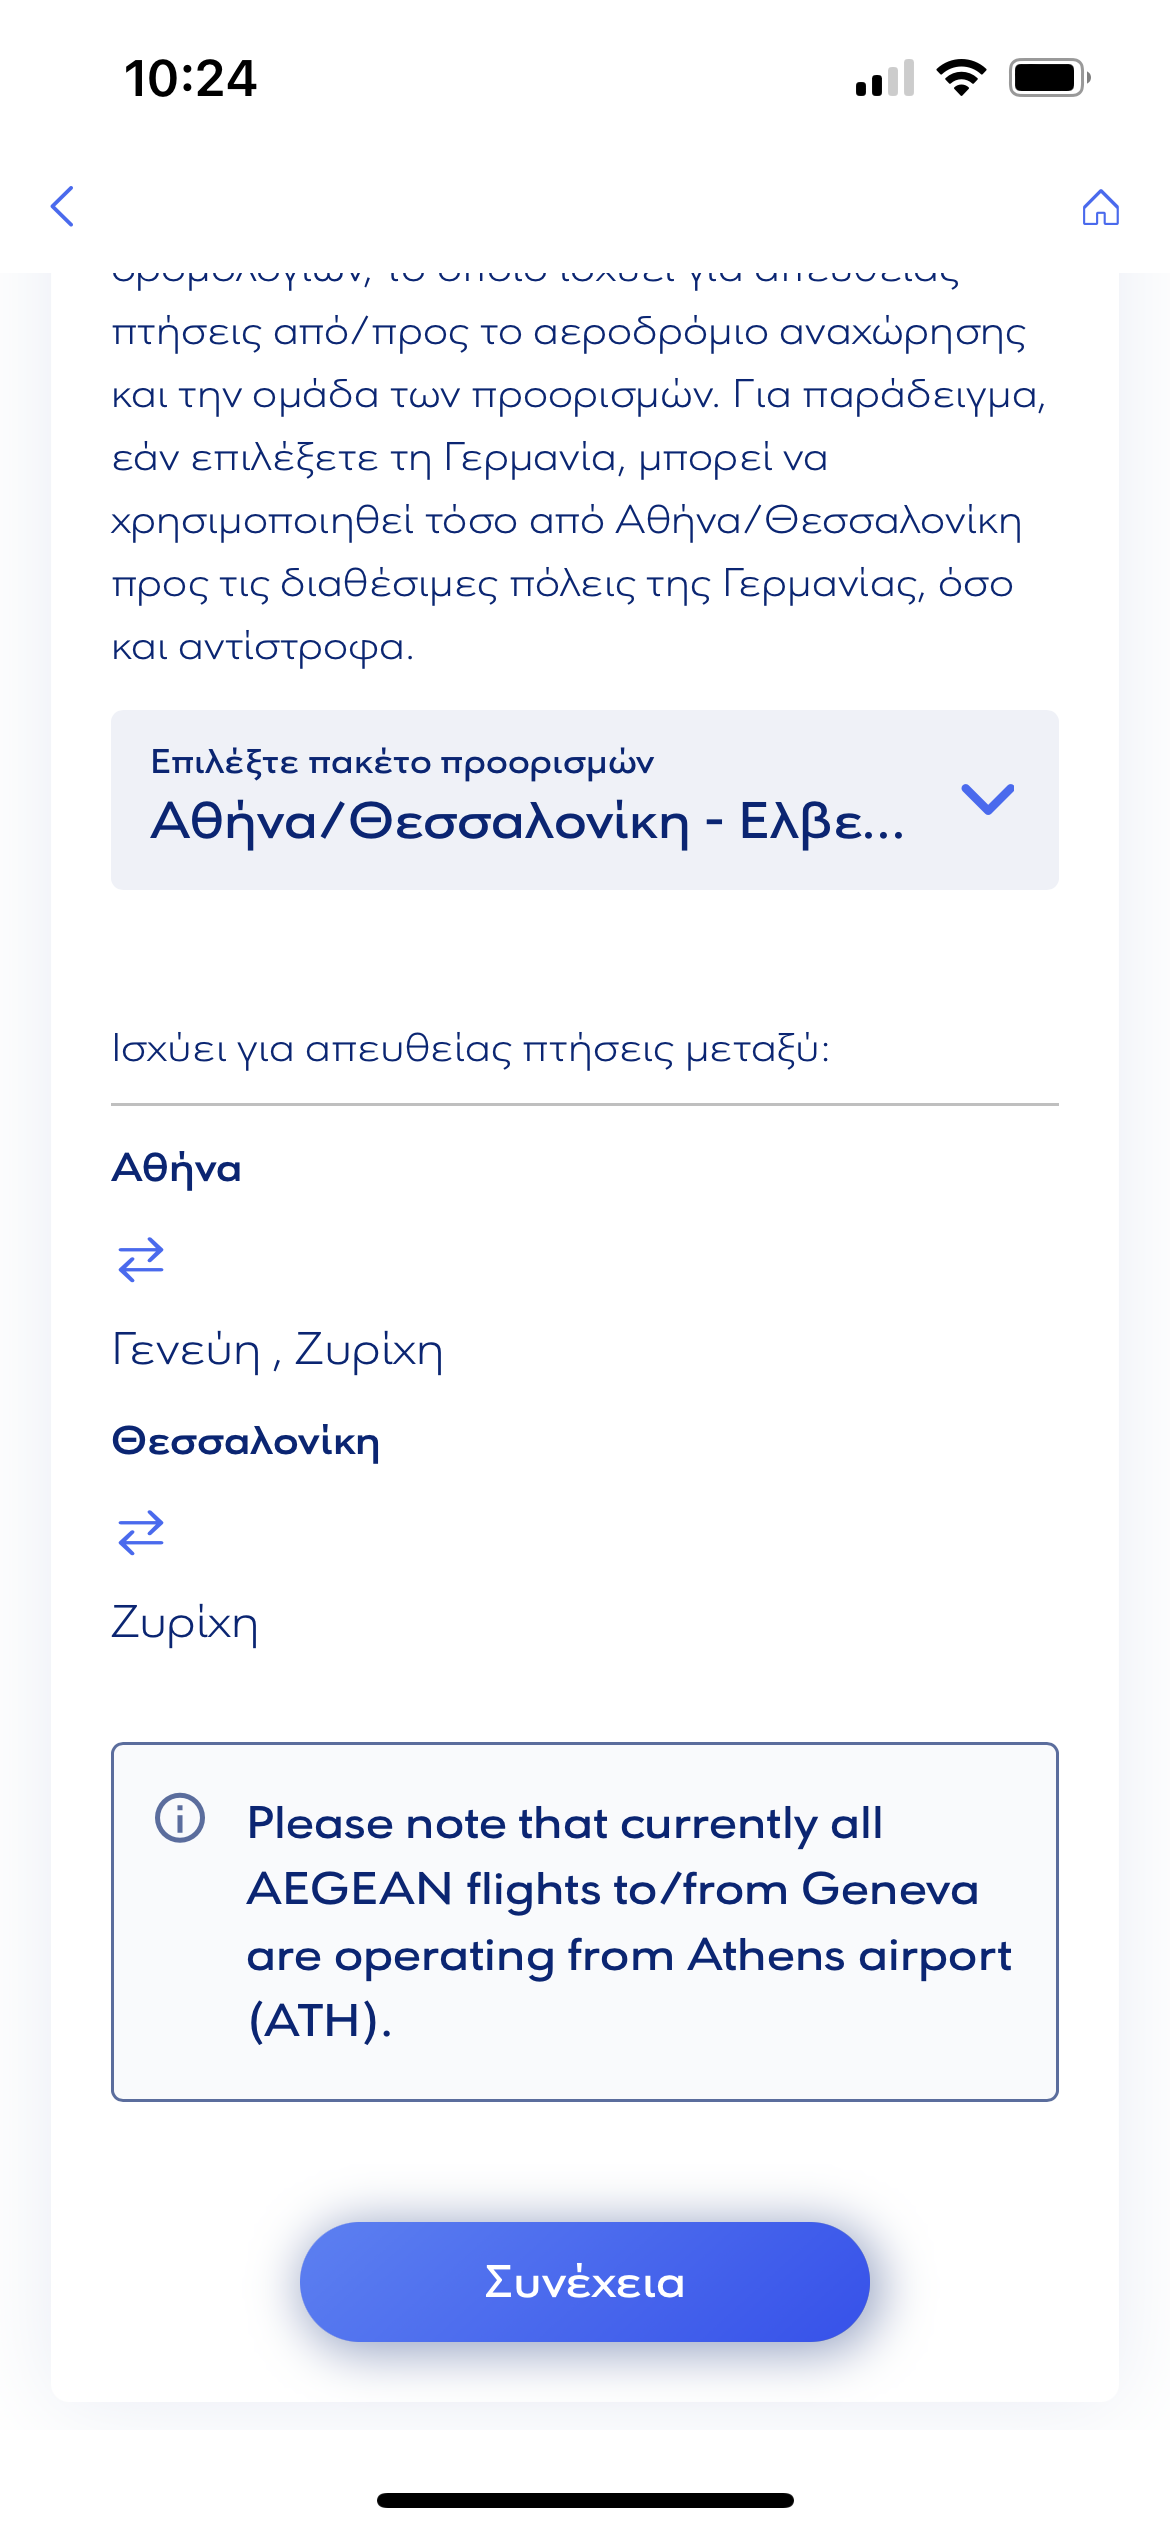Tap the Ζυρίχη destination under Θεσσαλονίκη
This screenshot has height=2532, width=1170.
tap(185, 1622)
